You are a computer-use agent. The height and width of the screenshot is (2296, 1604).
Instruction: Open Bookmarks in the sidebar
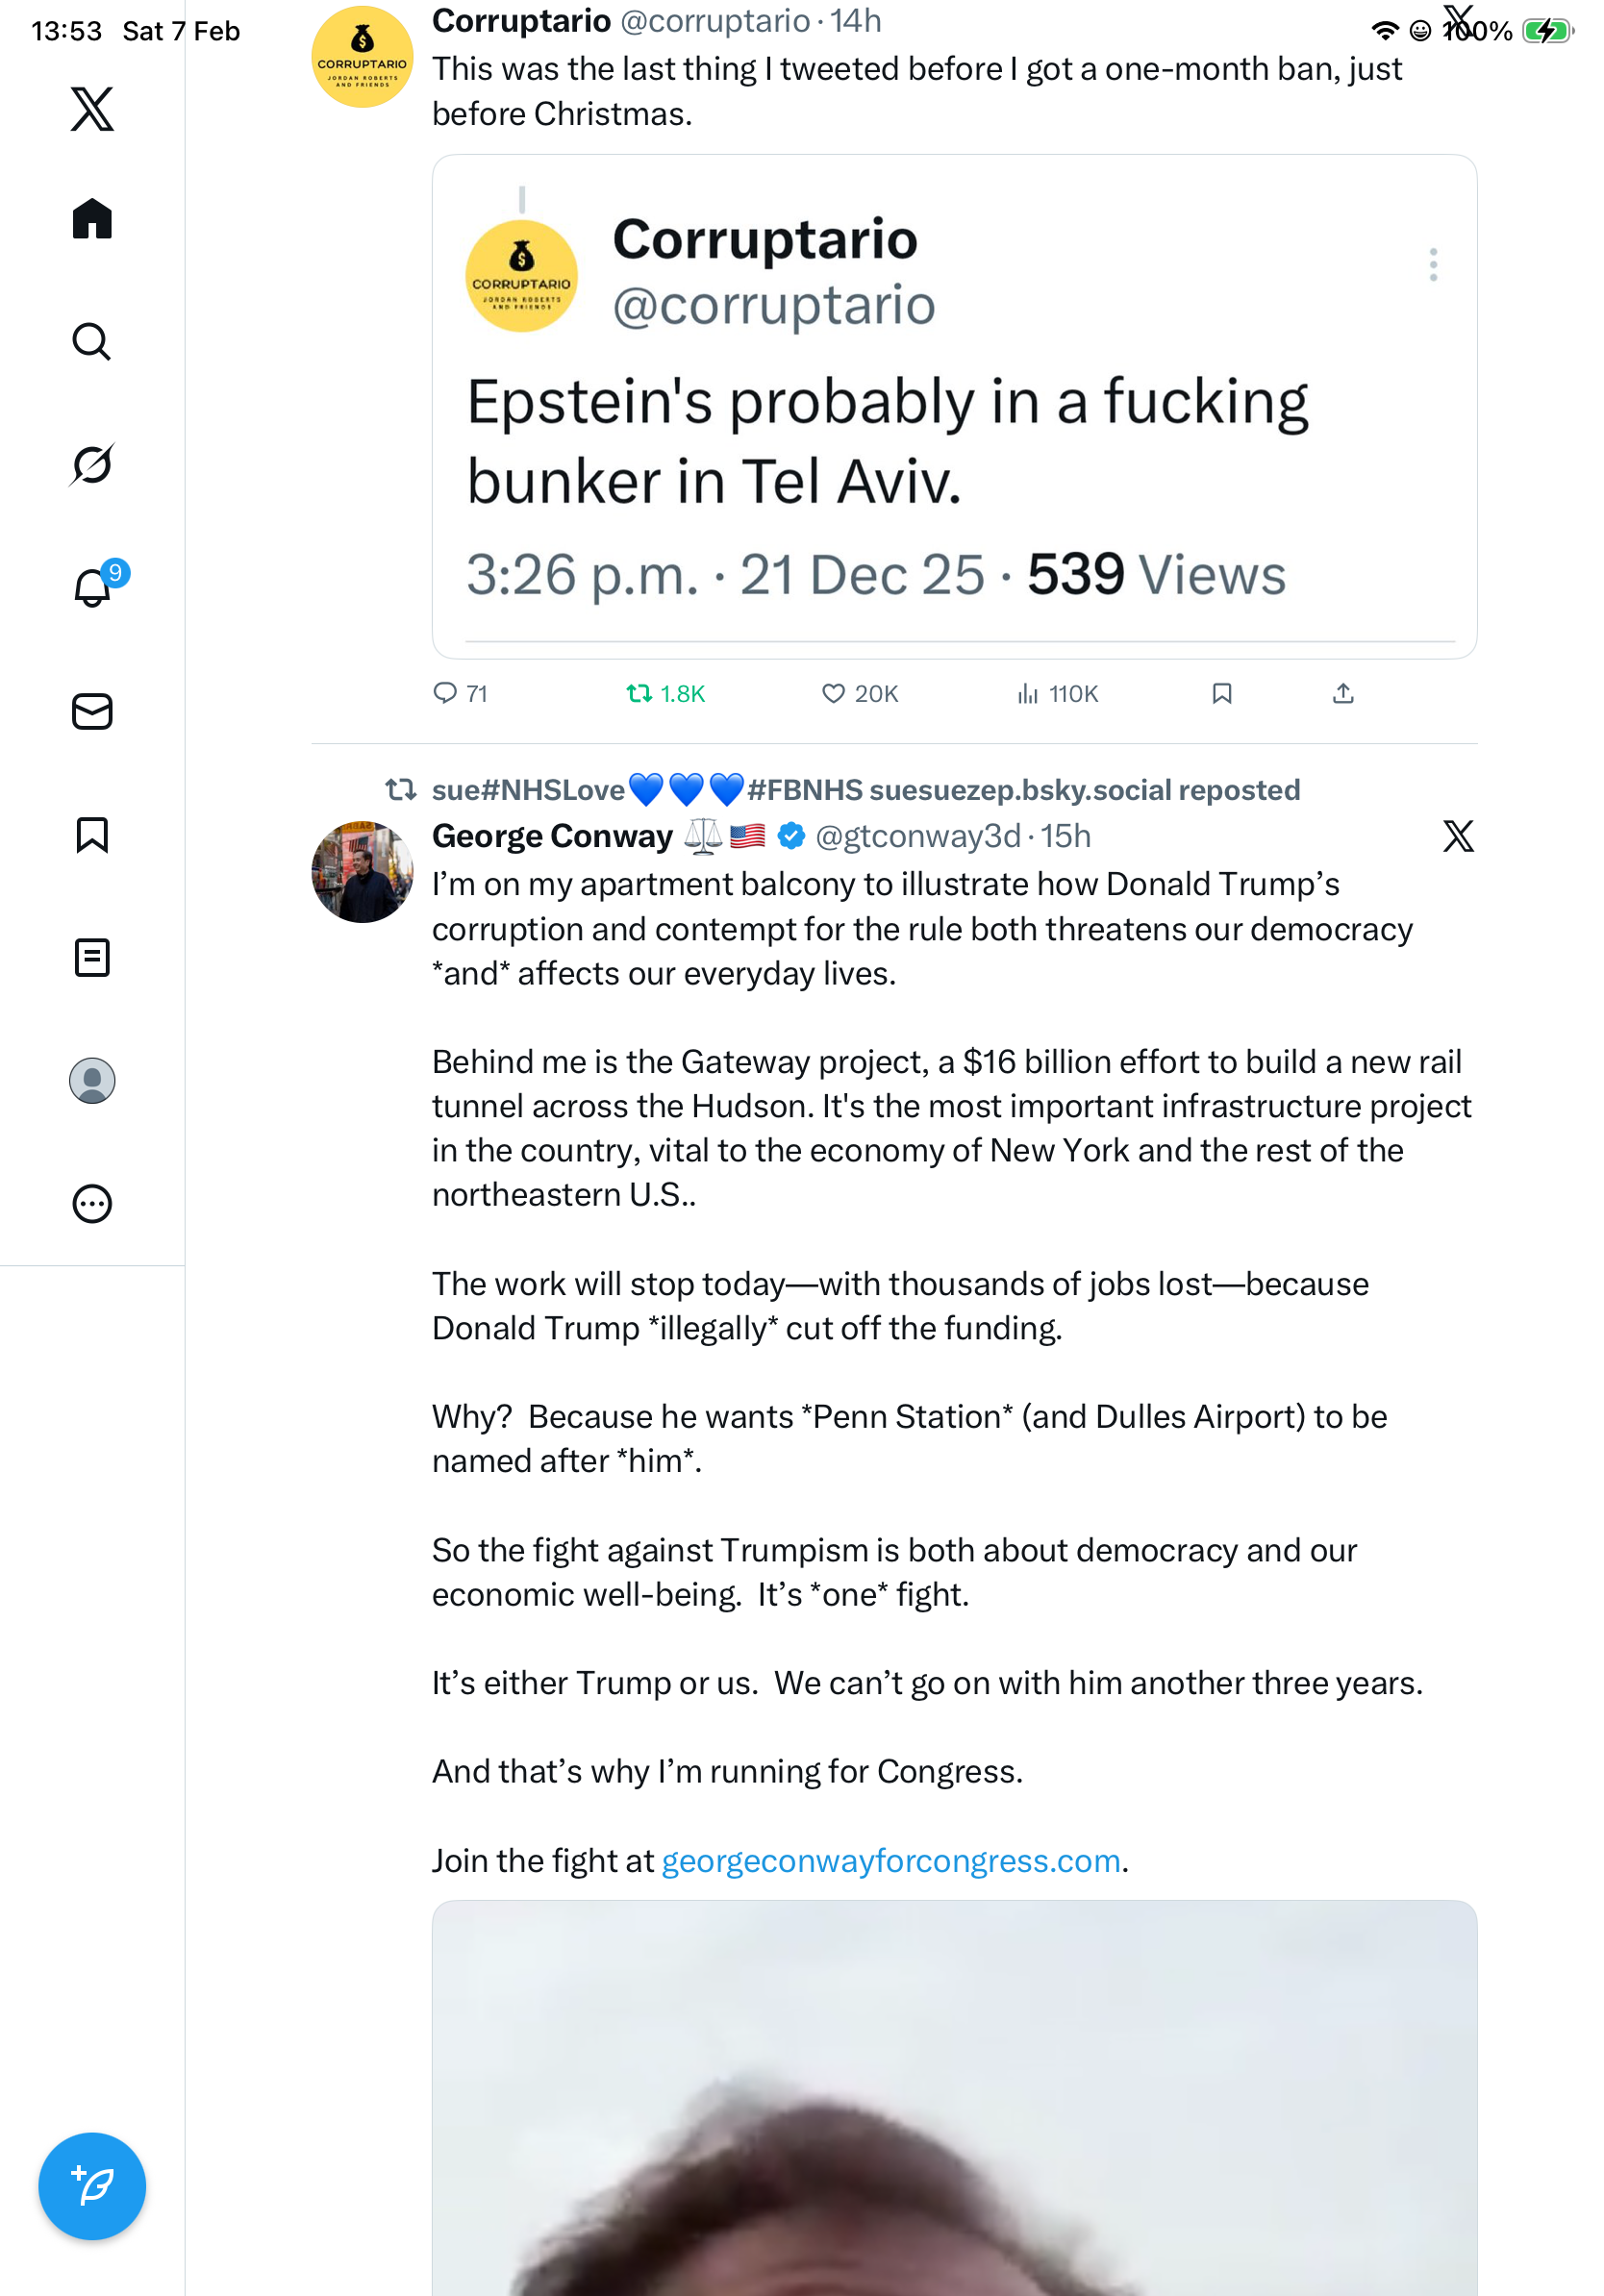(92, 834)
